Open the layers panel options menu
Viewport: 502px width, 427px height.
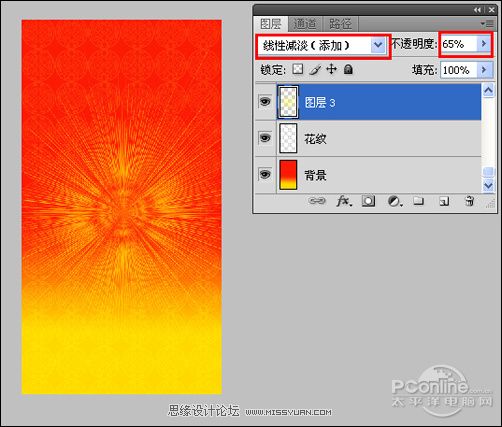487,24
